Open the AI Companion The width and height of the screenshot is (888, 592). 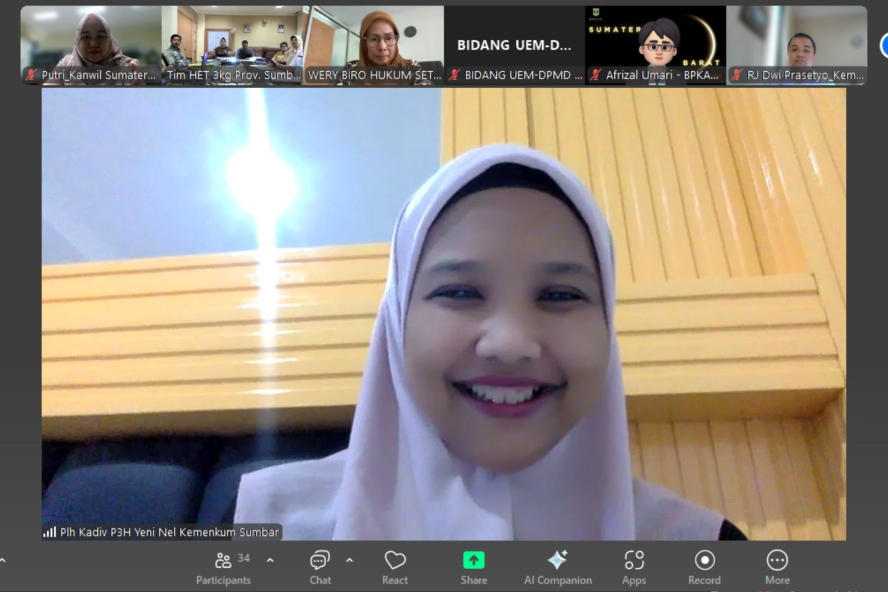(557, 567)
